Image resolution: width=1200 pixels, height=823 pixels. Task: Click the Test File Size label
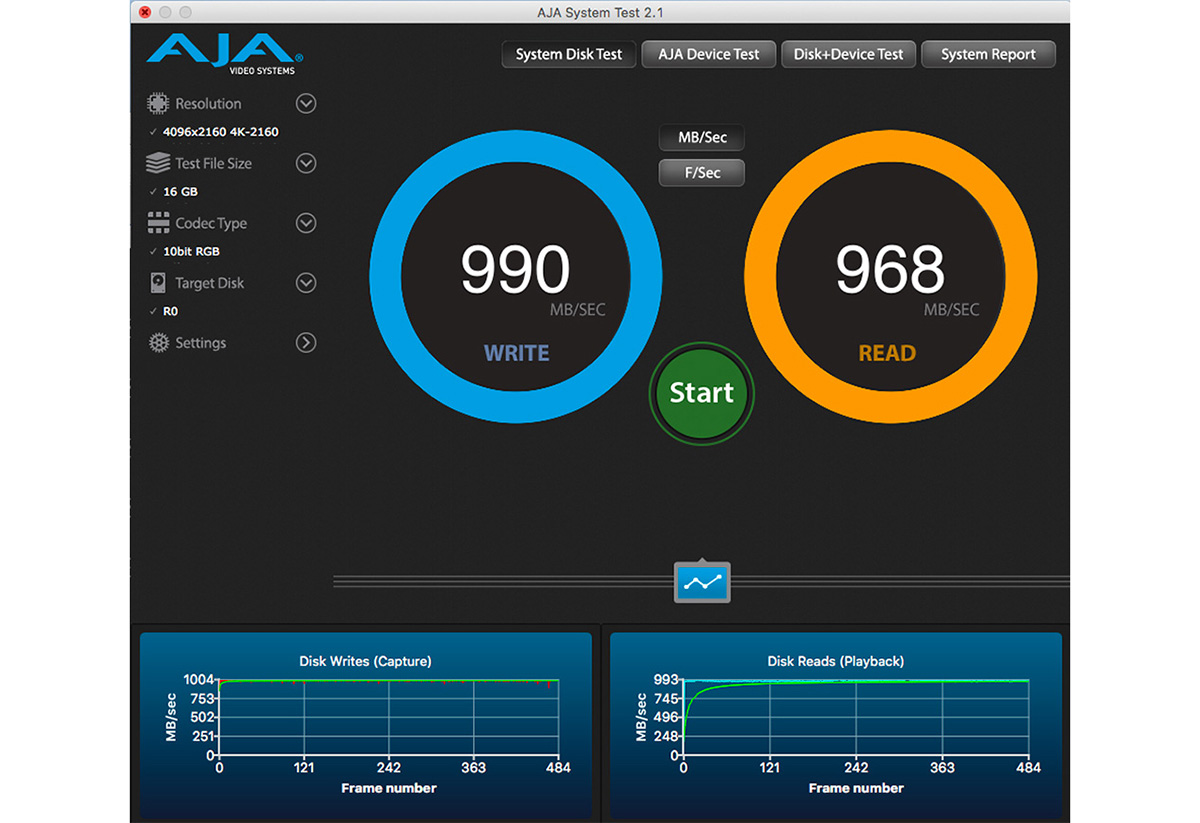point(213,163)
